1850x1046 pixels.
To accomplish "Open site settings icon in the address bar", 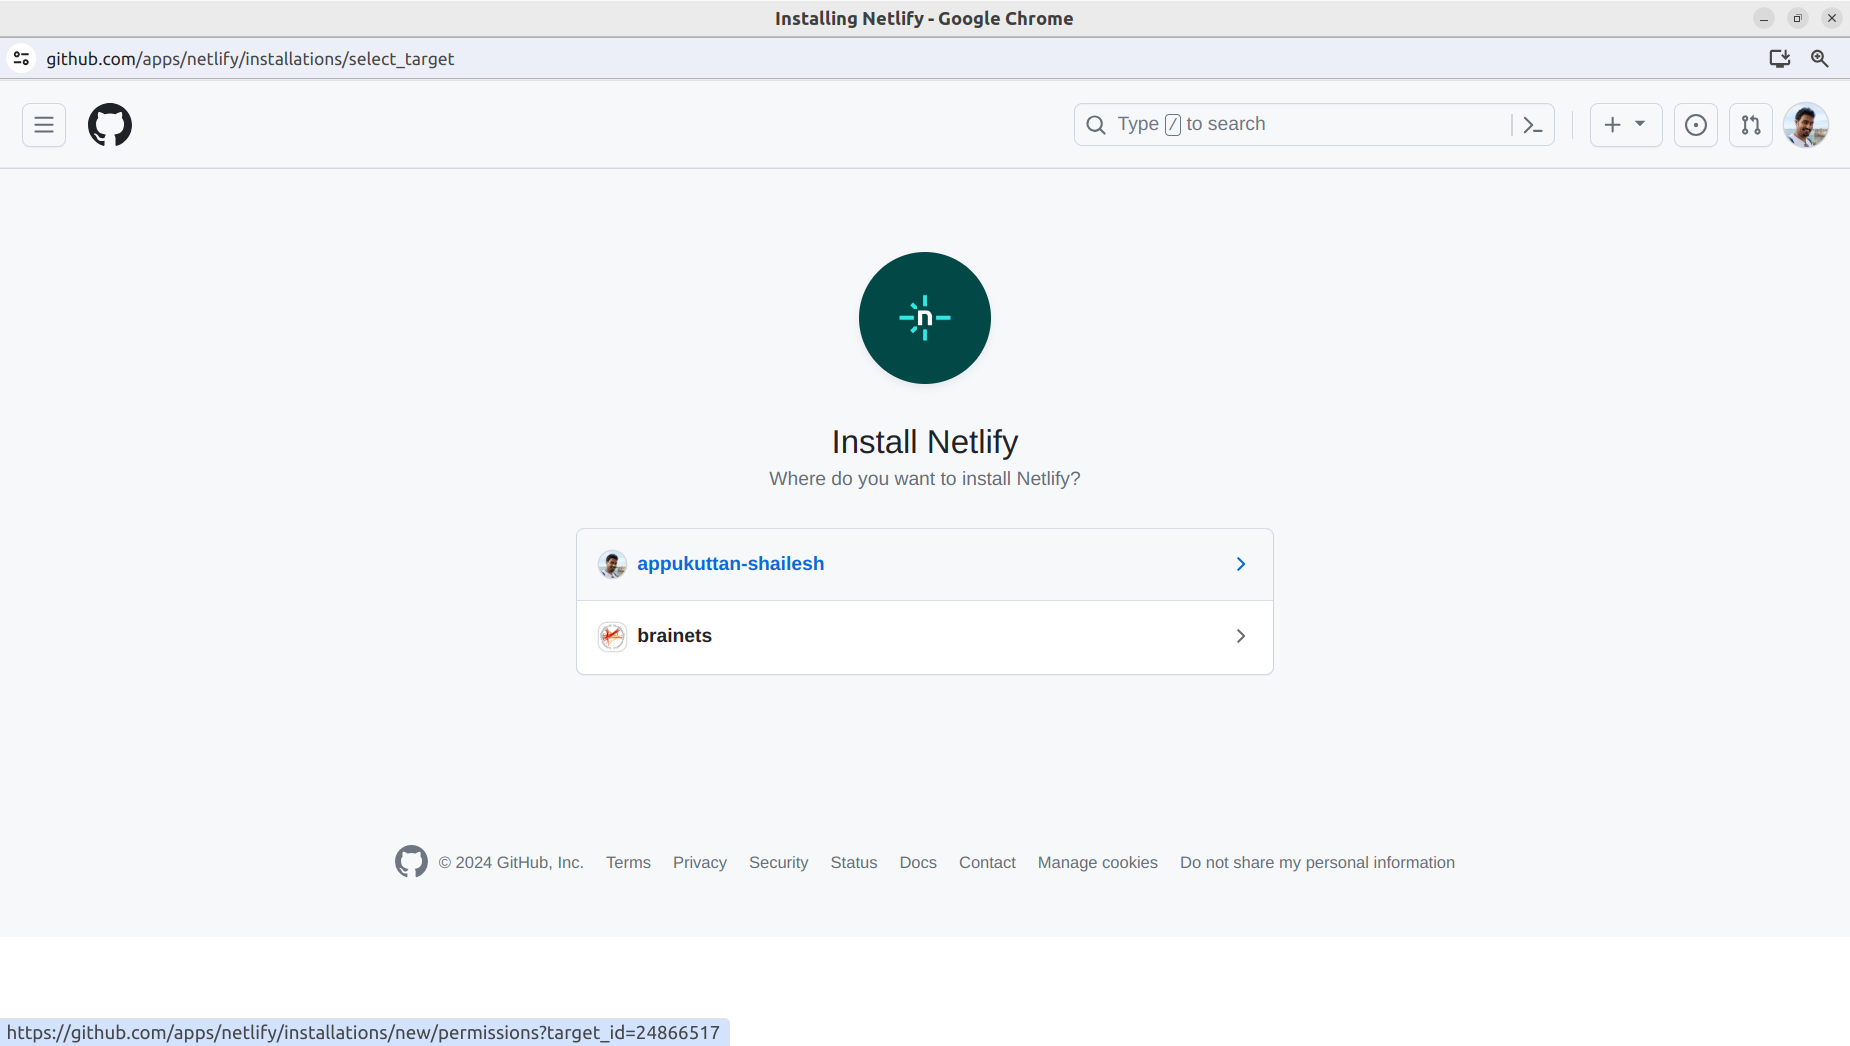I will coord(22,58).
